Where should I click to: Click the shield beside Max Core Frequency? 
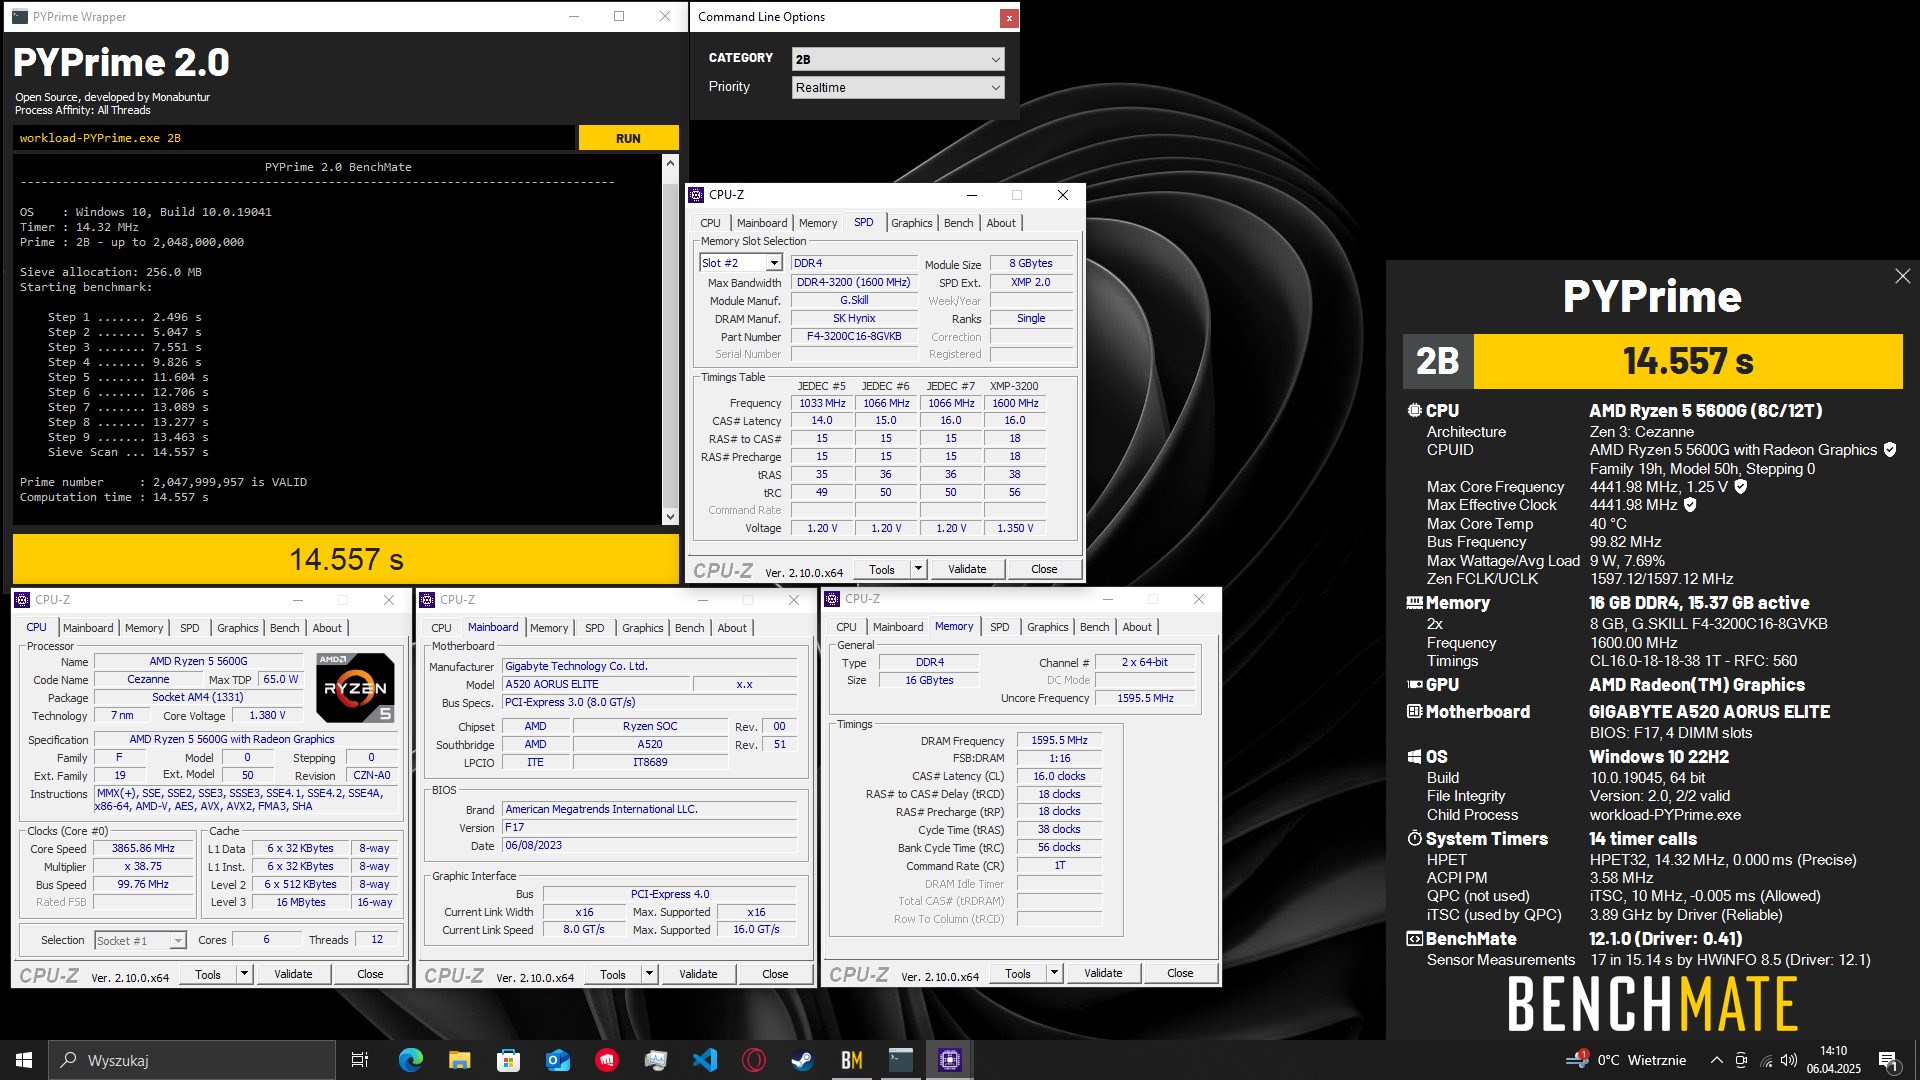tap(1740, 487)
